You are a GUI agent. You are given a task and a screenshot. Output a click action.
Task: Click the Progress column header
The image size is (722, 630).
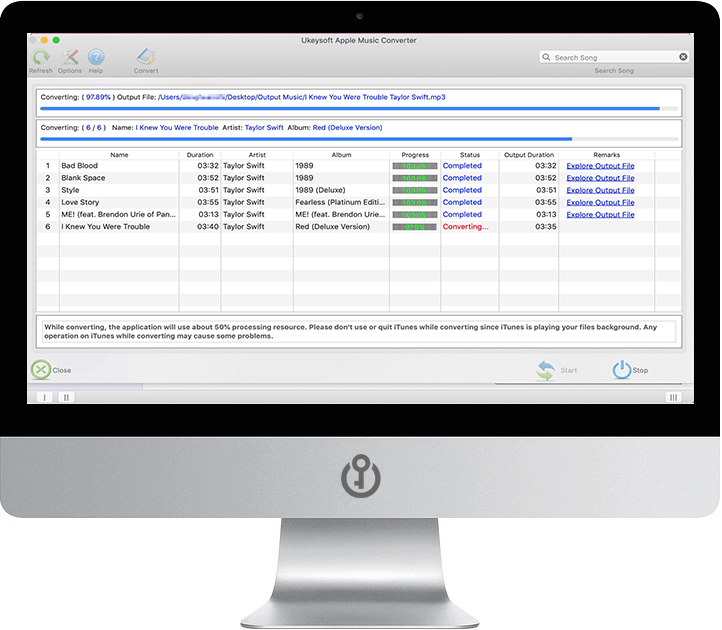(415, 155)
